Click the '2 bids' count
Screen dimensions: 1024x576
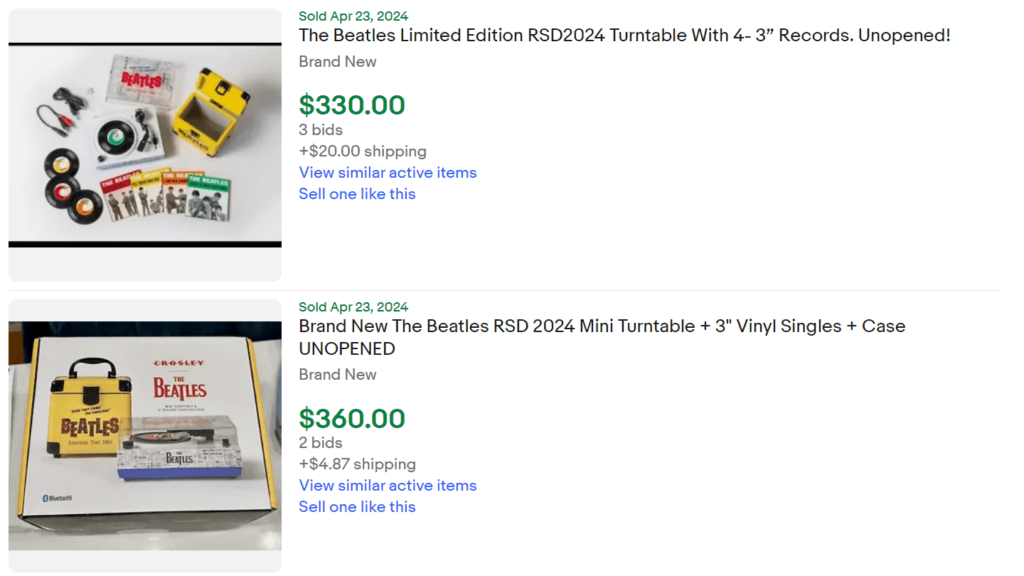(320, 443)
